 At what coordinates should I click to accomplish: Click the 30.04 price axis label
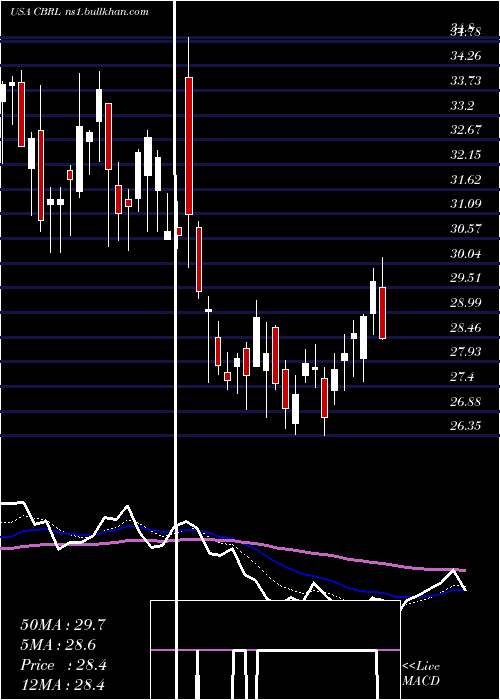[465, 254]
